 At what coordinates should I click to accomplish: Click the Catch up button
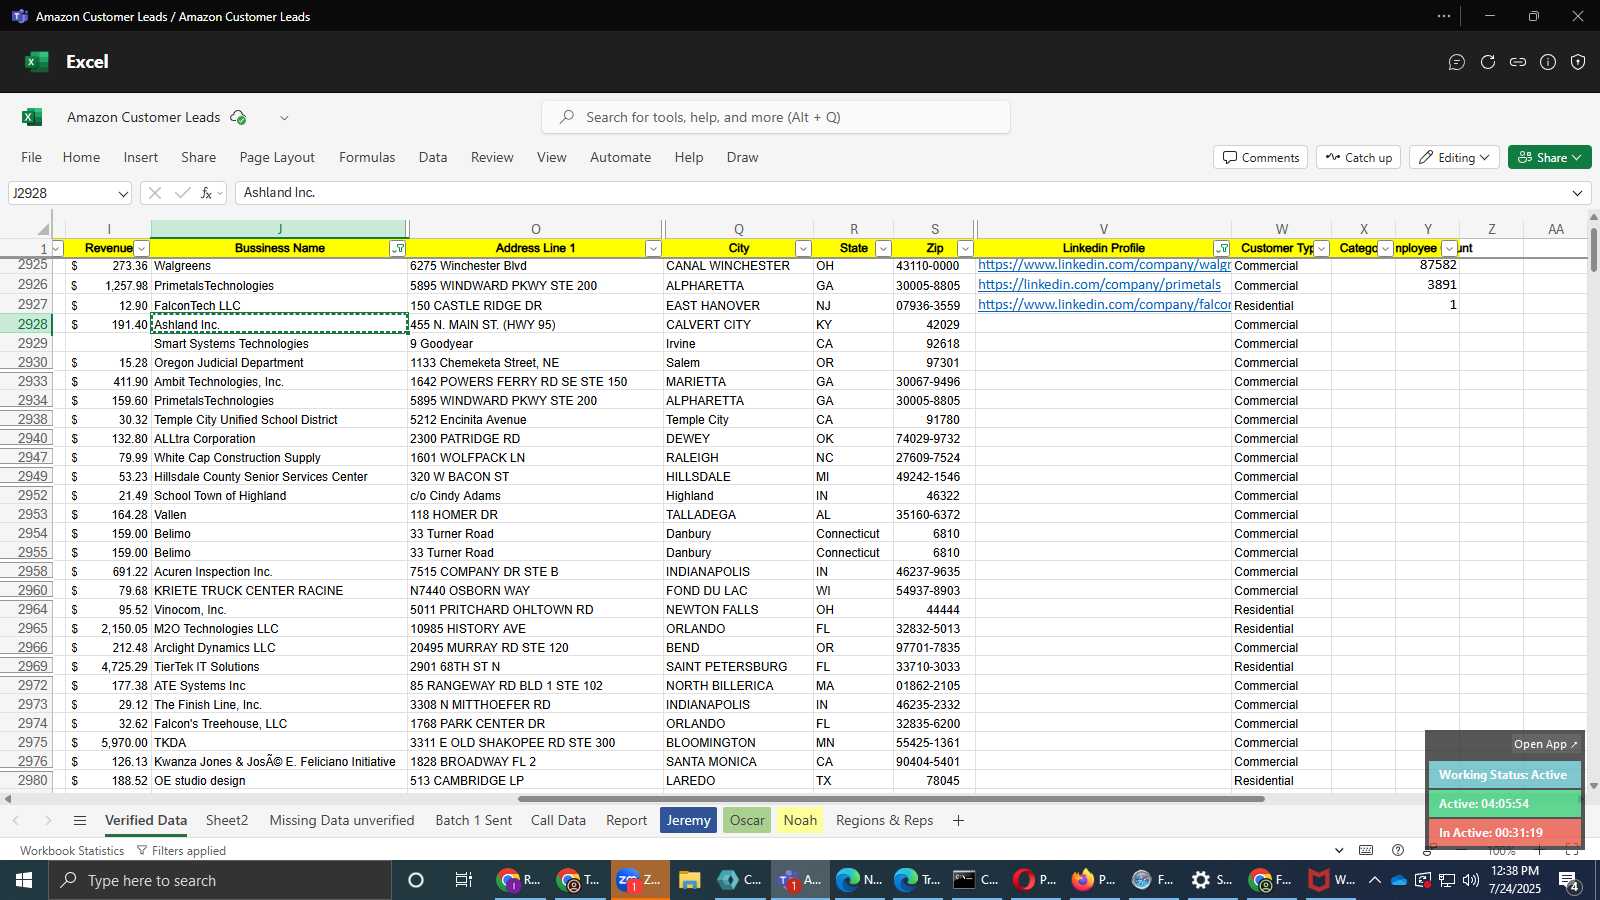[x=1359, y=158]
